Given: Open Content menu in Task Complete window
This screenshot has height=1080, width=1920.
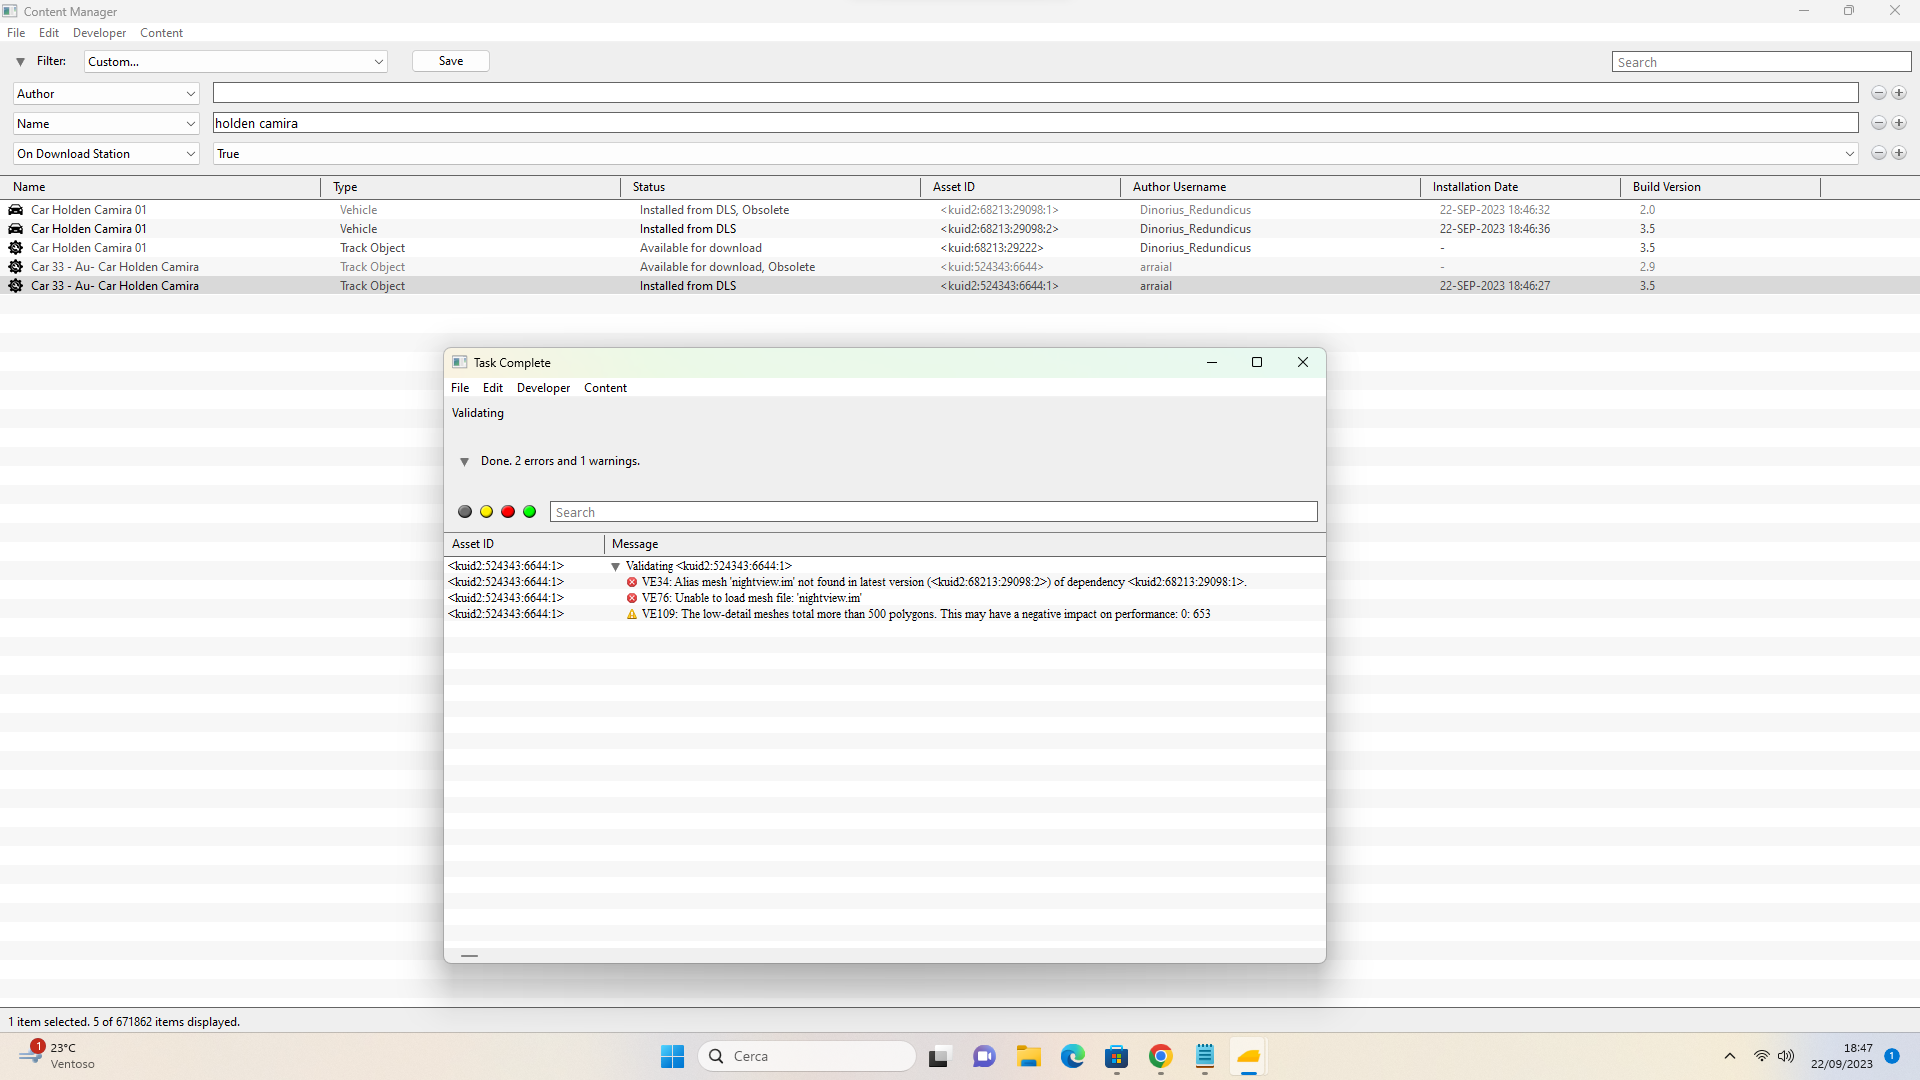Looking at the screenshot, I should point(605,388).
